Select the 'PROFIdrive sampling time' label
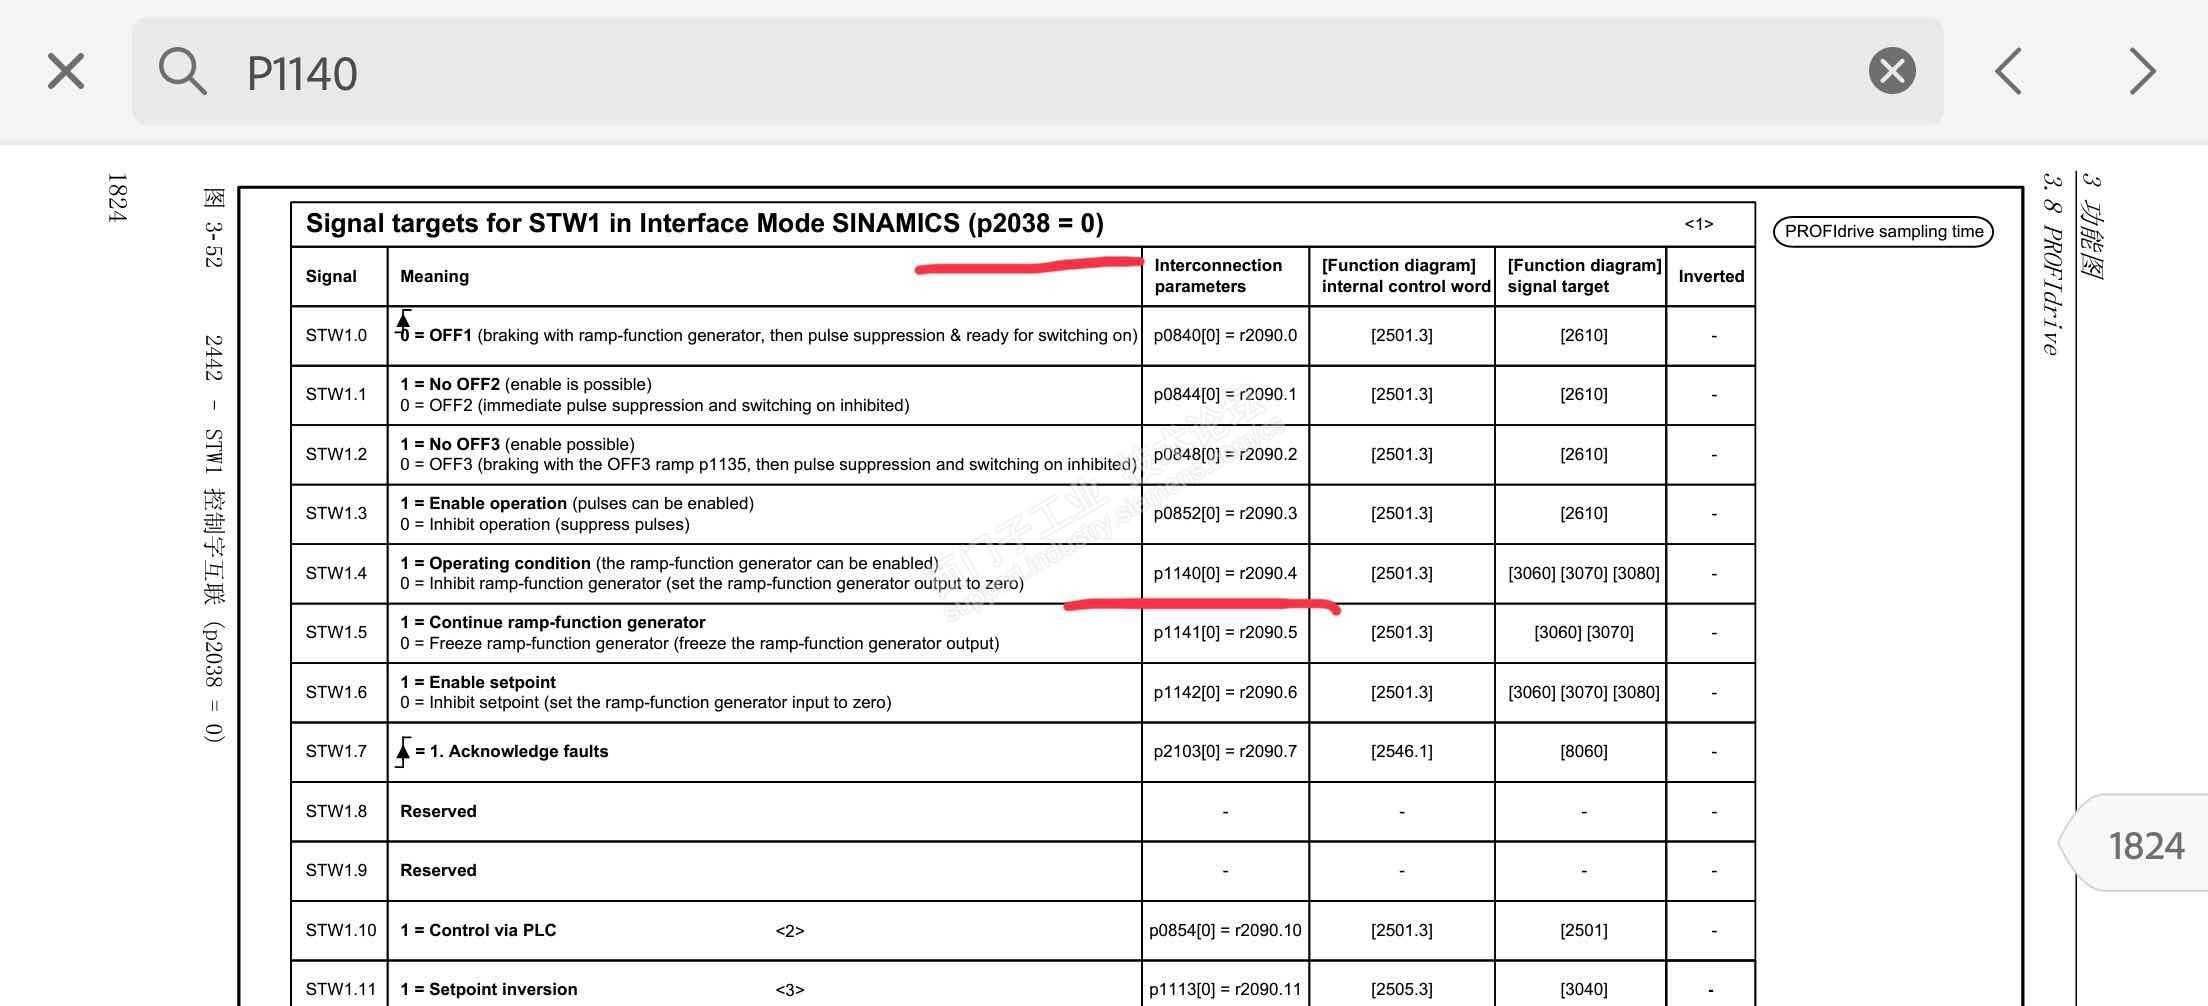Image resolution: width=2208 pixels, height=1006 pixels. 1883,232
